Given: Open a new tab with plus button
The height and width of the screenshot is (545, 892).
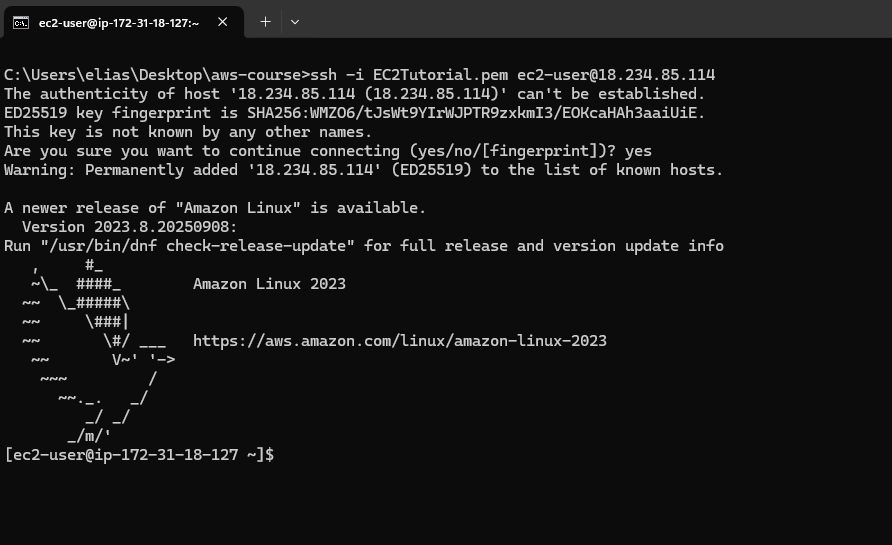Looking at the screenshot, I should tap(265, 21).
